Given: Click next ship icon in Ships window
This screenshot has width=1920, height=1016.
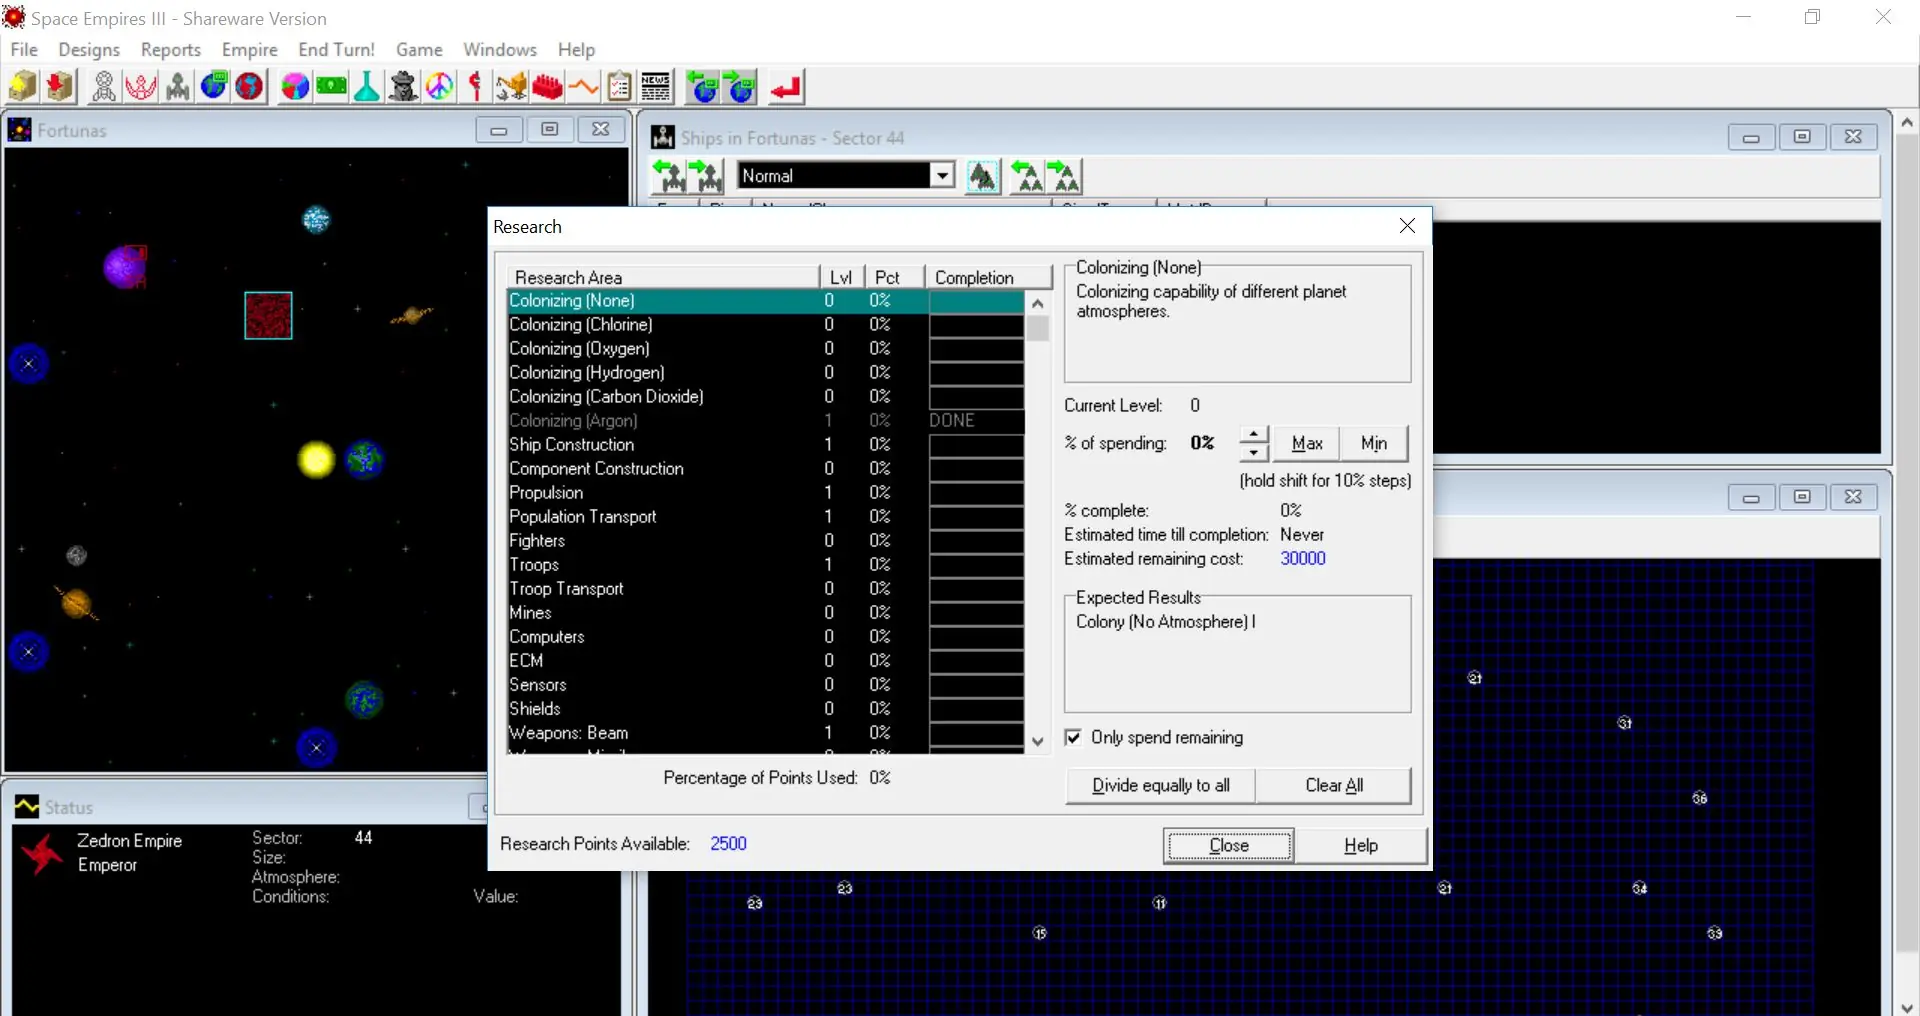Looking at the screenshot, I should (x=707, y=176).
